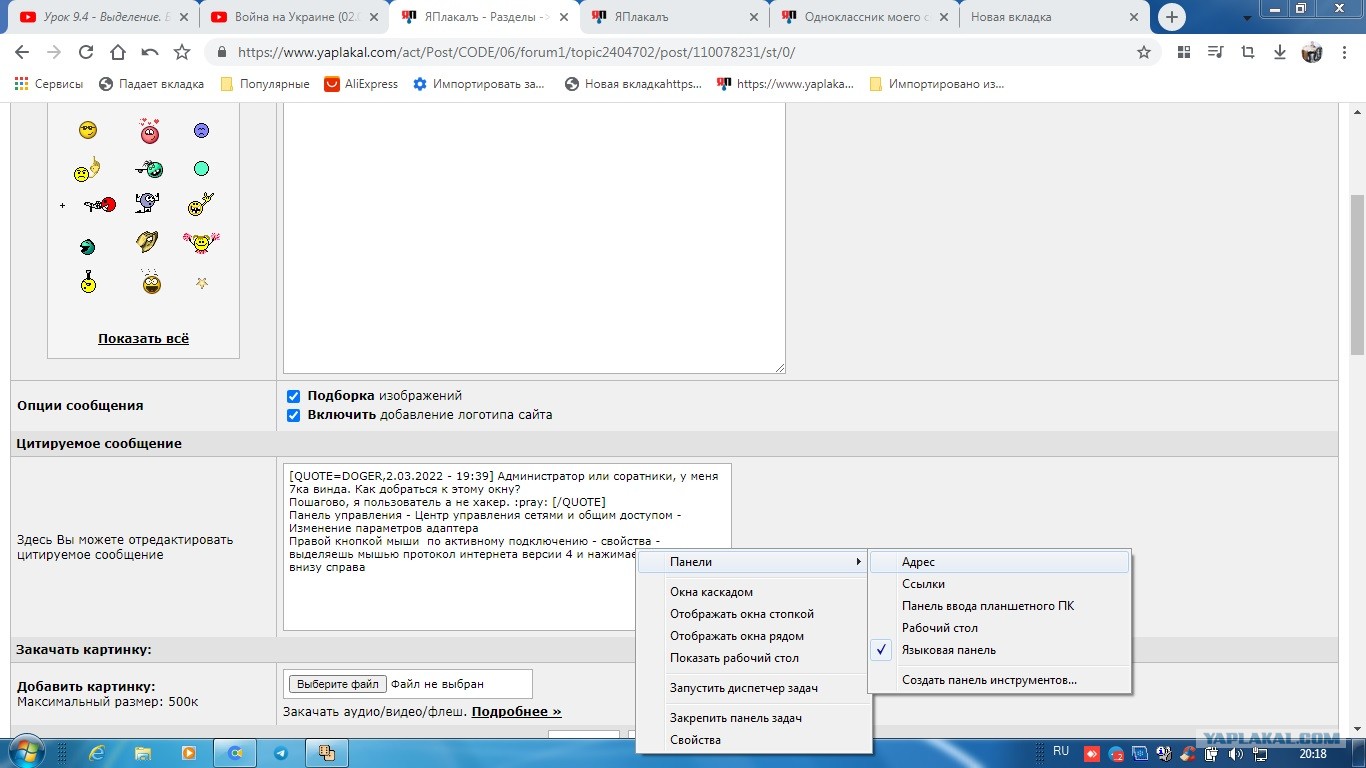Switch to the Одноклассник моего tab
Viewport: 1366px width, 768px height.
pos(863,17)
